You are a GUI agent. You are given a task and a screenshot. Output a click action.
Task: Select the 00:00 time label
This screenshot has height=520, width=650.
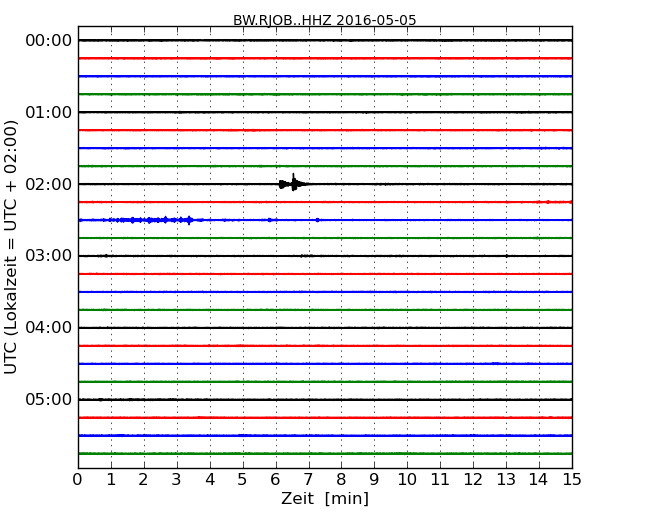click(x=49, y=41)
